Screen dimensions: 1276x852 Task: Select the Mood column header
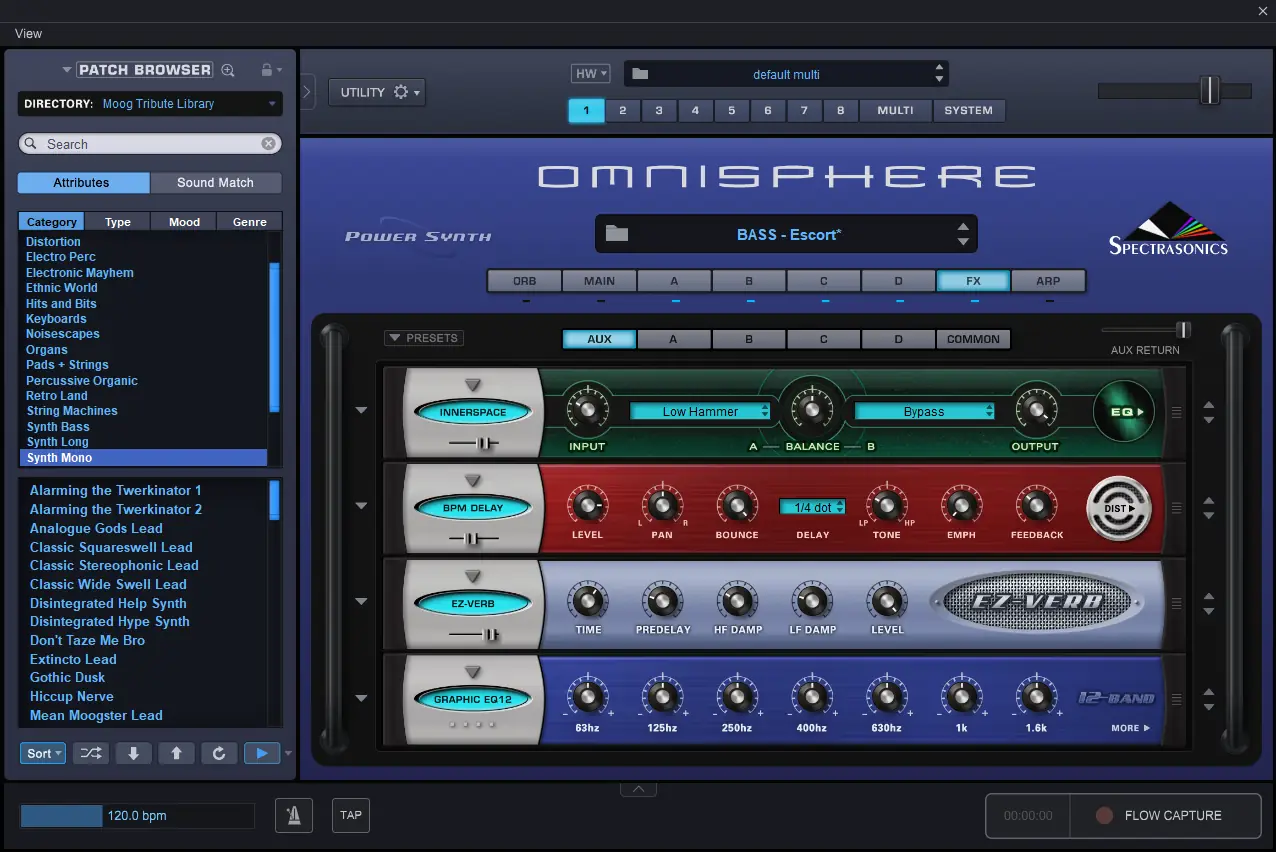coord(184,222)
